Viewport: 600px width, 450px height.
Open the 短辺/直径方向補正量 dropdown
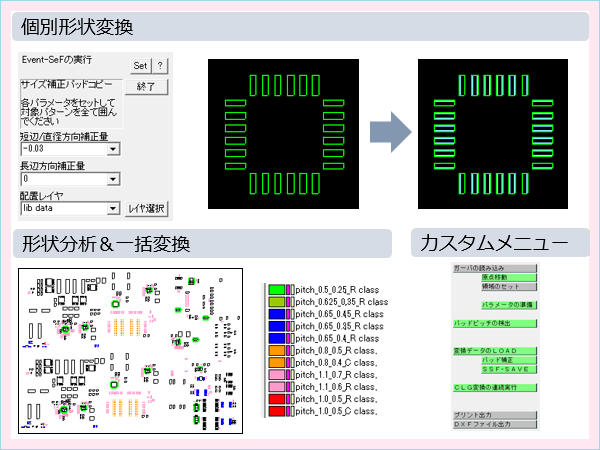[114, 150]
